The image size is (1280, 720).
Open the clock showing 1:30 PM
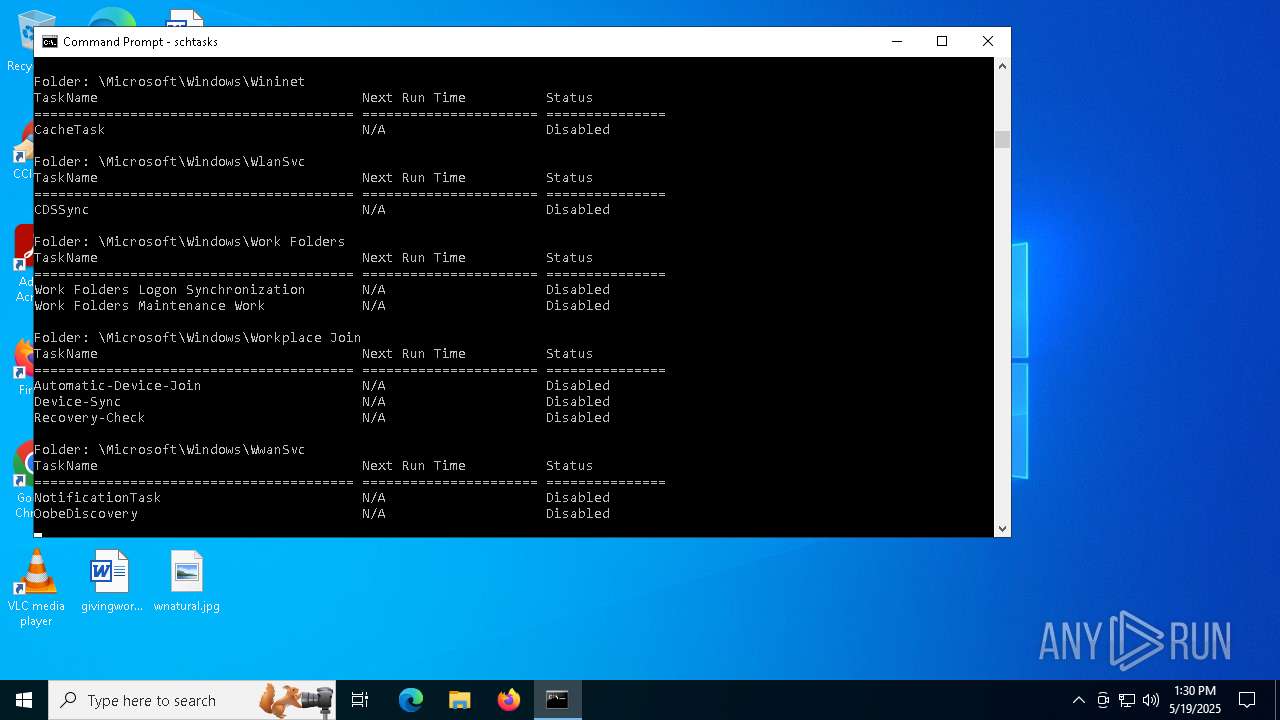coord(1195,700)
